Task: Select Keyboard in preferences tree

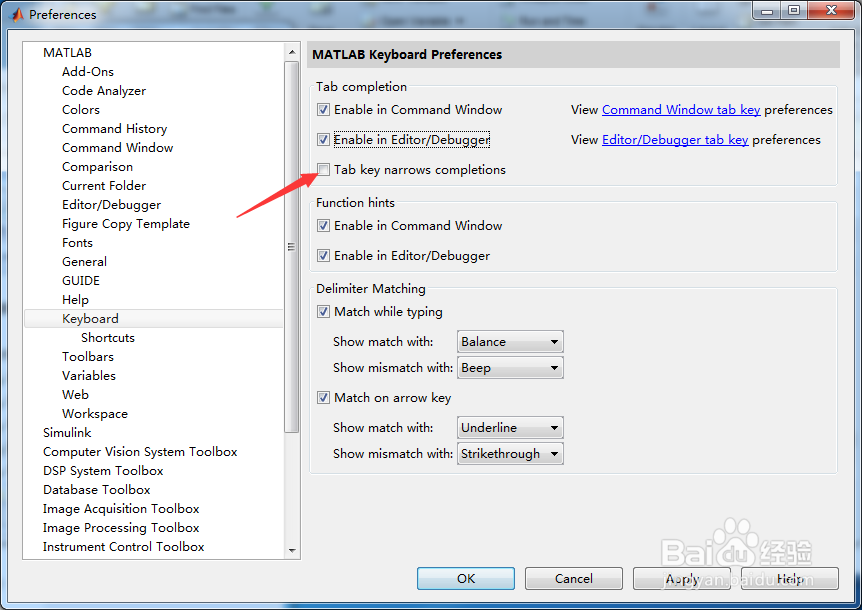Action: tap(154, 319)
